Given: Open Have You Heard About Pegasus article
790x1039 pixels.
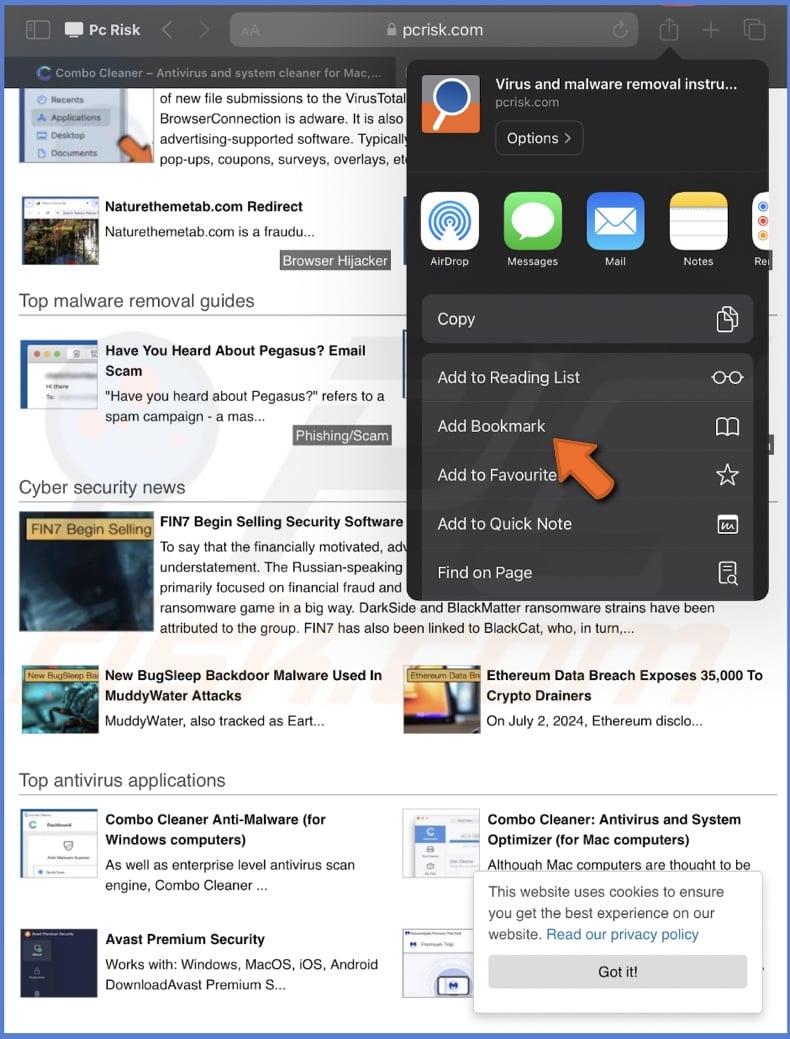Looking at the screenshot, I should tap(235, 360).
